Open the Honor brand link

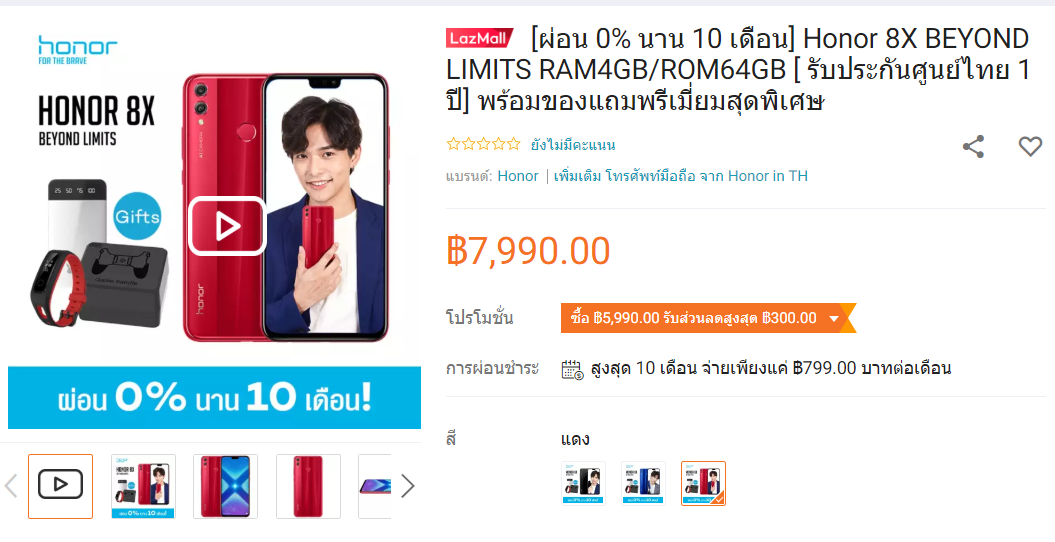click(x=518, y=176)
